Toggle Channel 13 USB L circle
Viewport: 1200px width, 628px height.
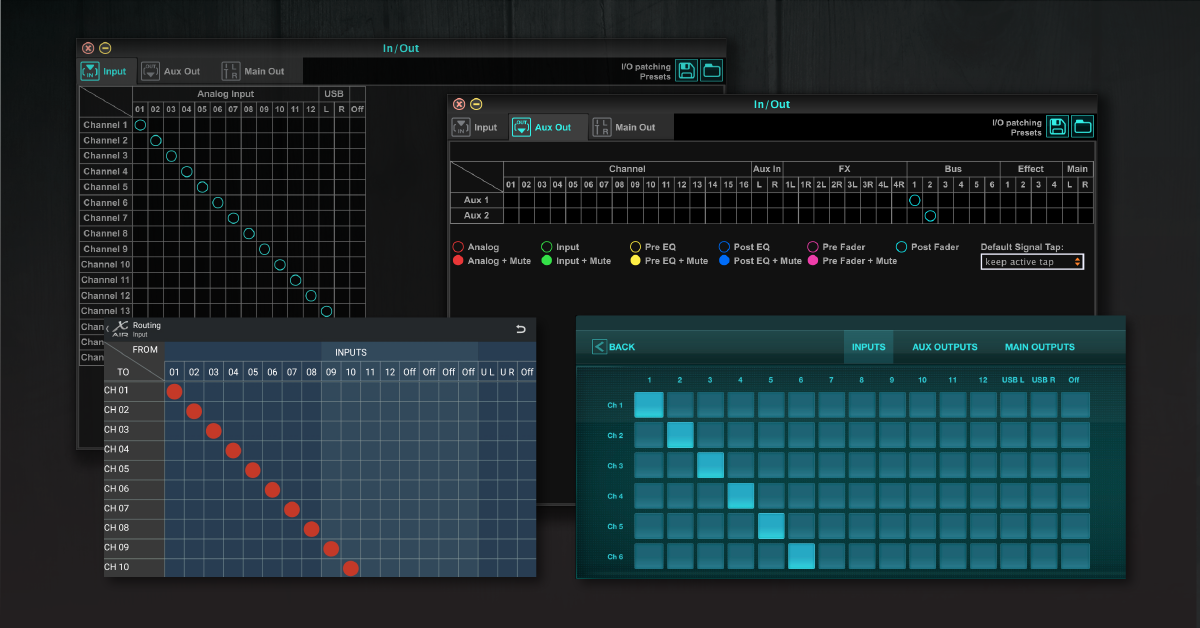pos(326,311)
